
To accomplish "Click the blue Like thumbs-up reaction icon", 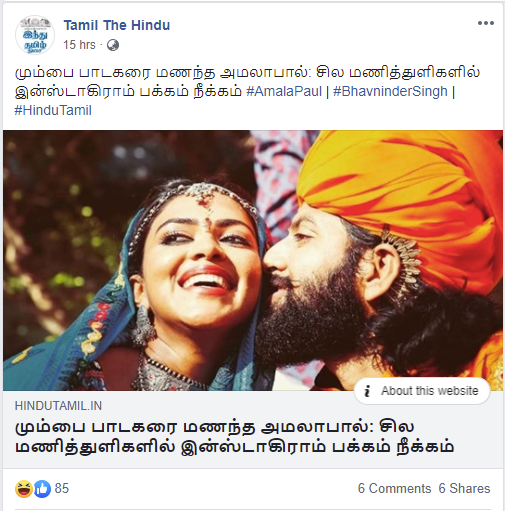I will click(x=42, y=489).
